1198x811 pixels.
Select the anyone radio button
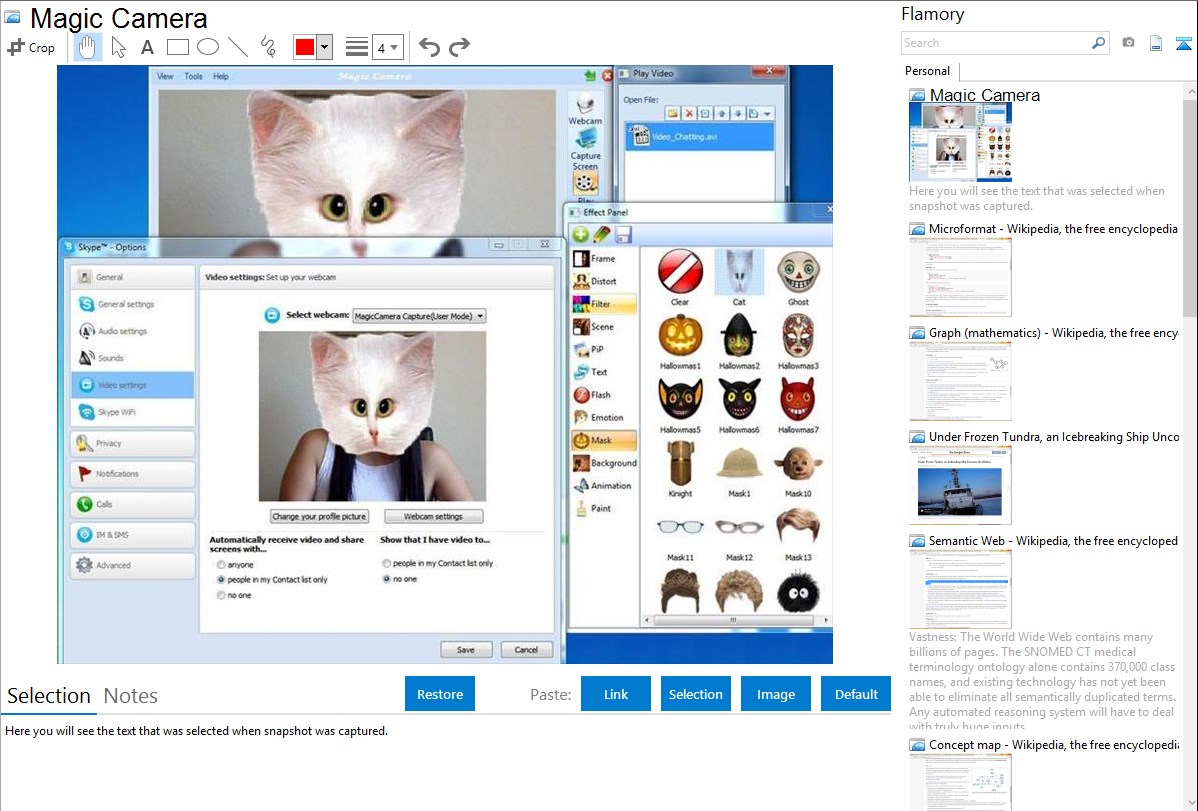221,565
